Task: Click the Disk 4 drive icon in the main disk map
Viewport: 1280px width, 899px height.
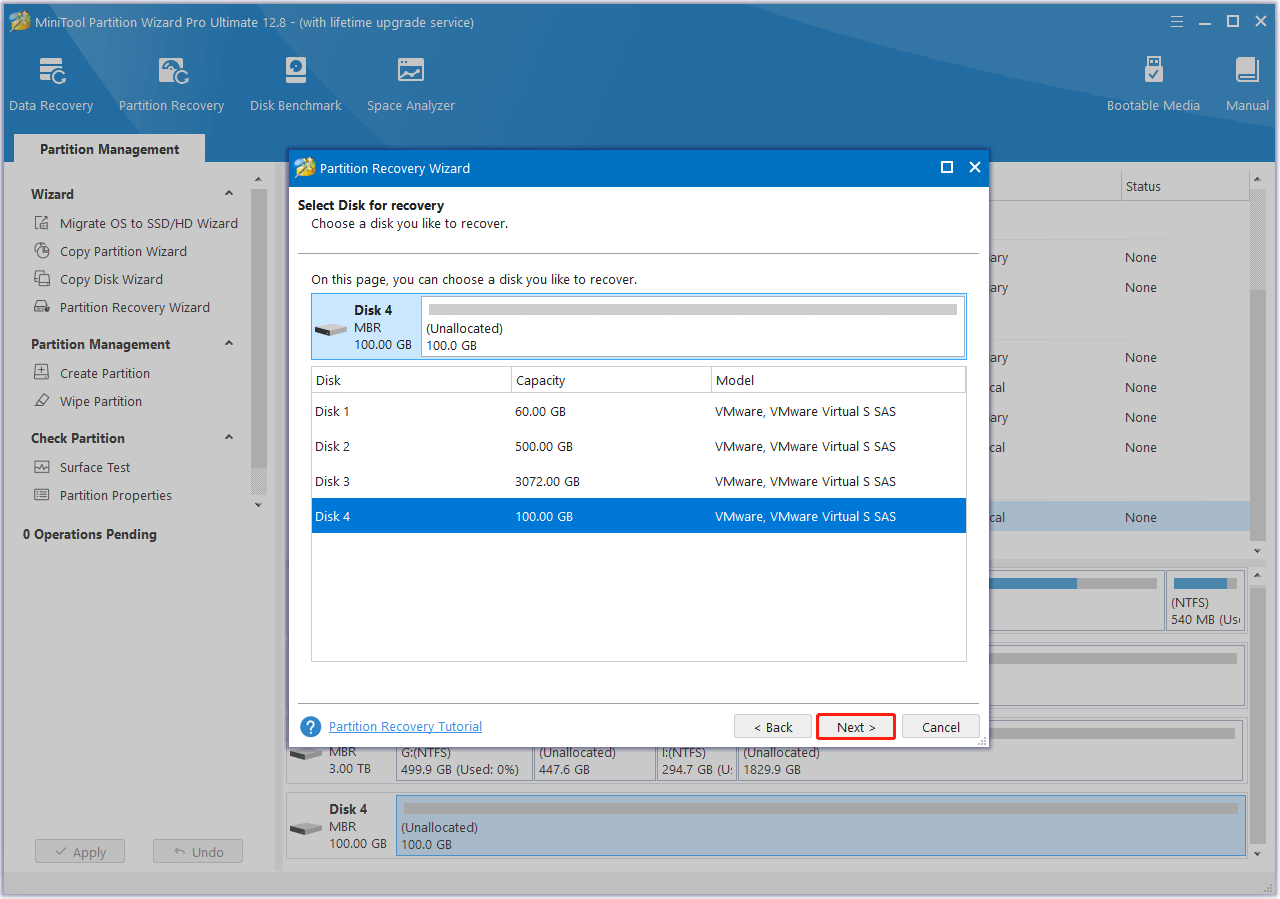Action: click(x=305, y=829)
